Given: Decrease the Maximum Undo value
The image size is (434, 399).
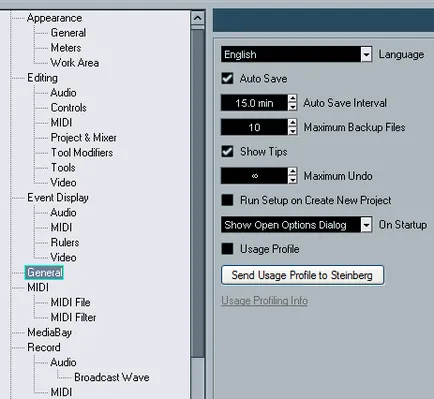Looking at the screenshot, I should pos(292,180).
